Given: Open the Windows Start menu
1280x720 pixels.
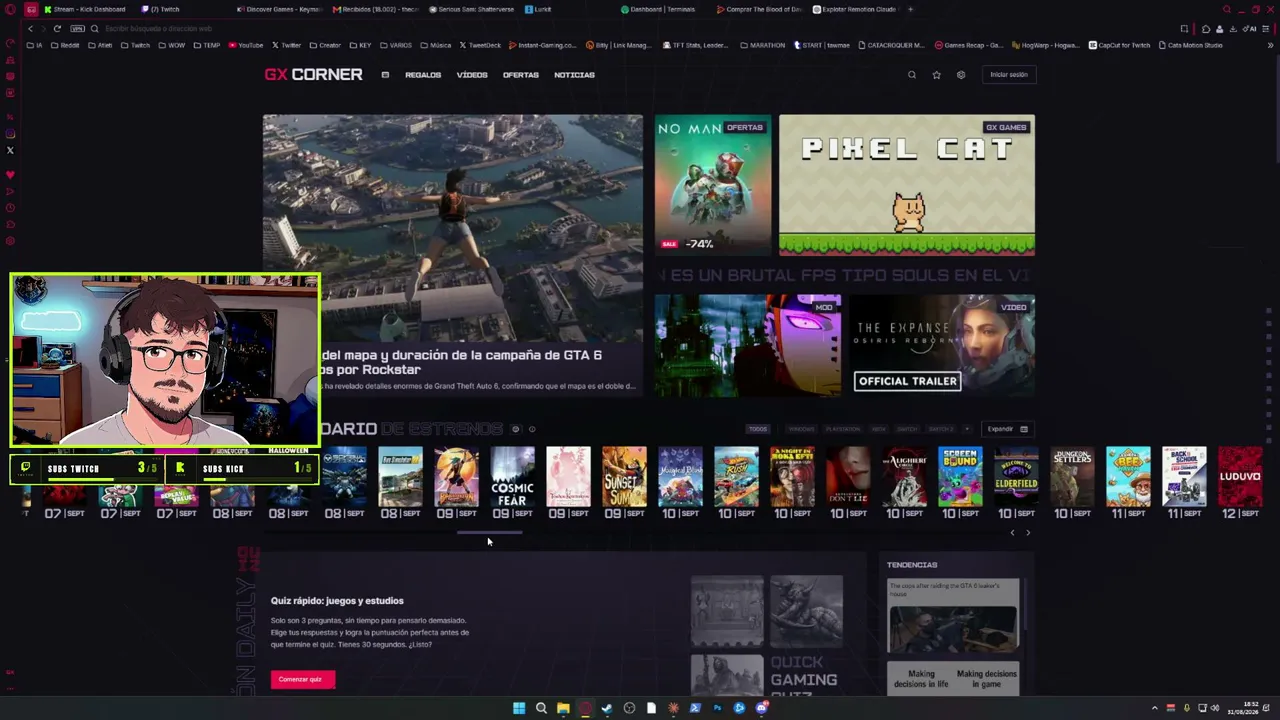Looking at the screenshot, I should coord(519,708).
